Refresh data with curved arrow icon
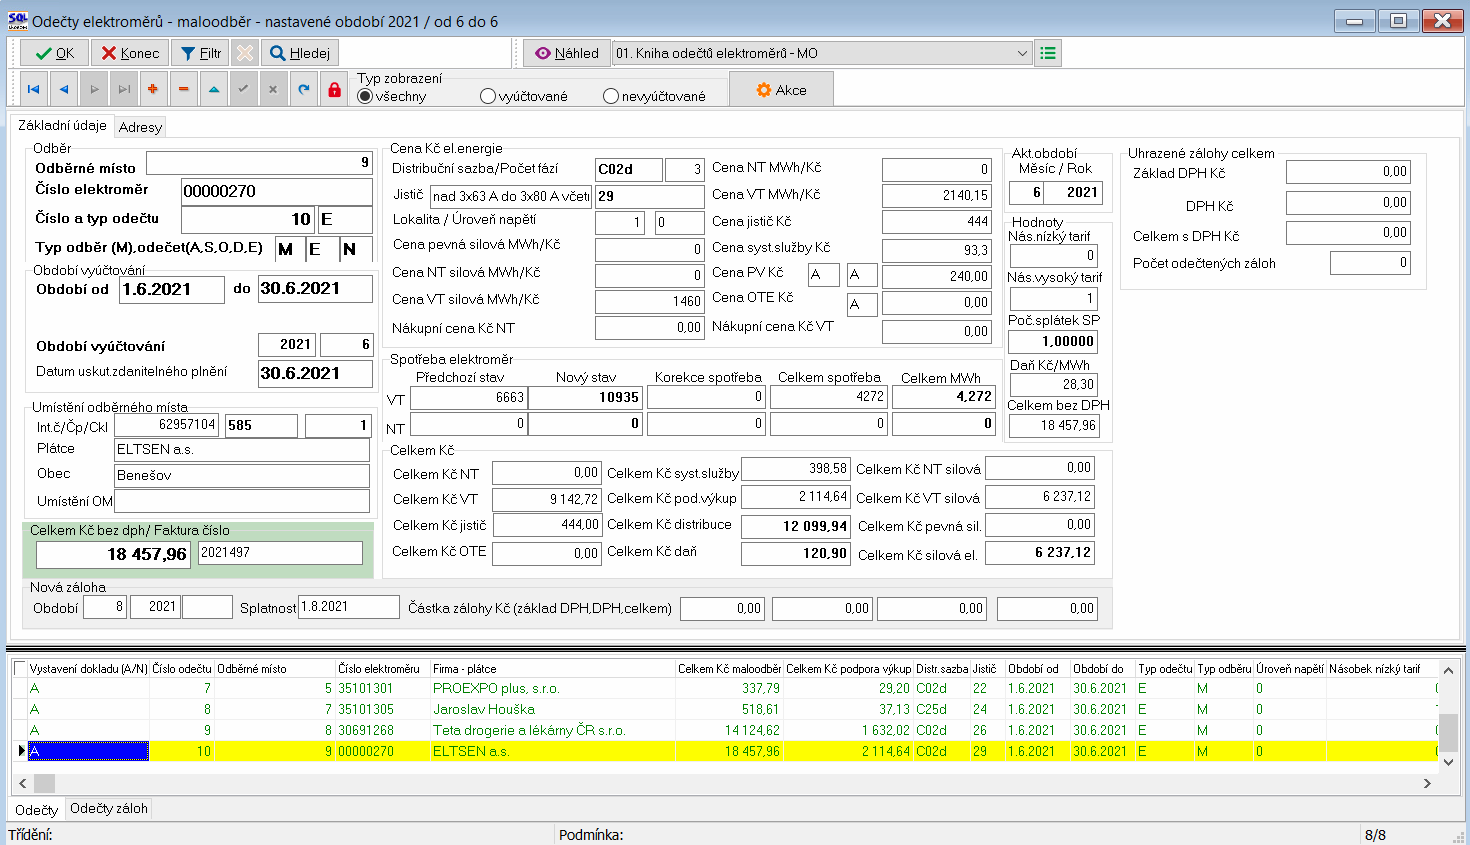1470x845 pixels. click(x=304, y=90)
